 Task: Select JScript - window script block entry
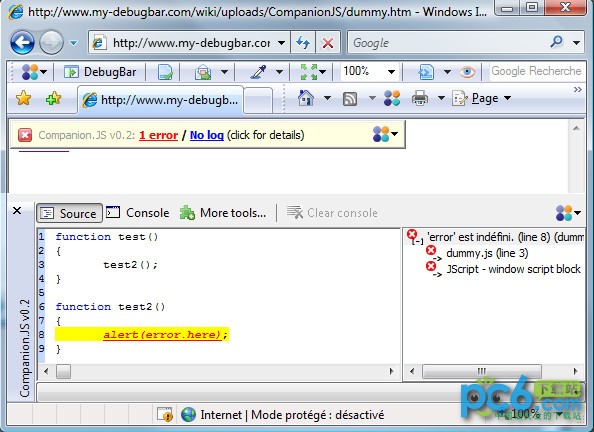point(513,269)
